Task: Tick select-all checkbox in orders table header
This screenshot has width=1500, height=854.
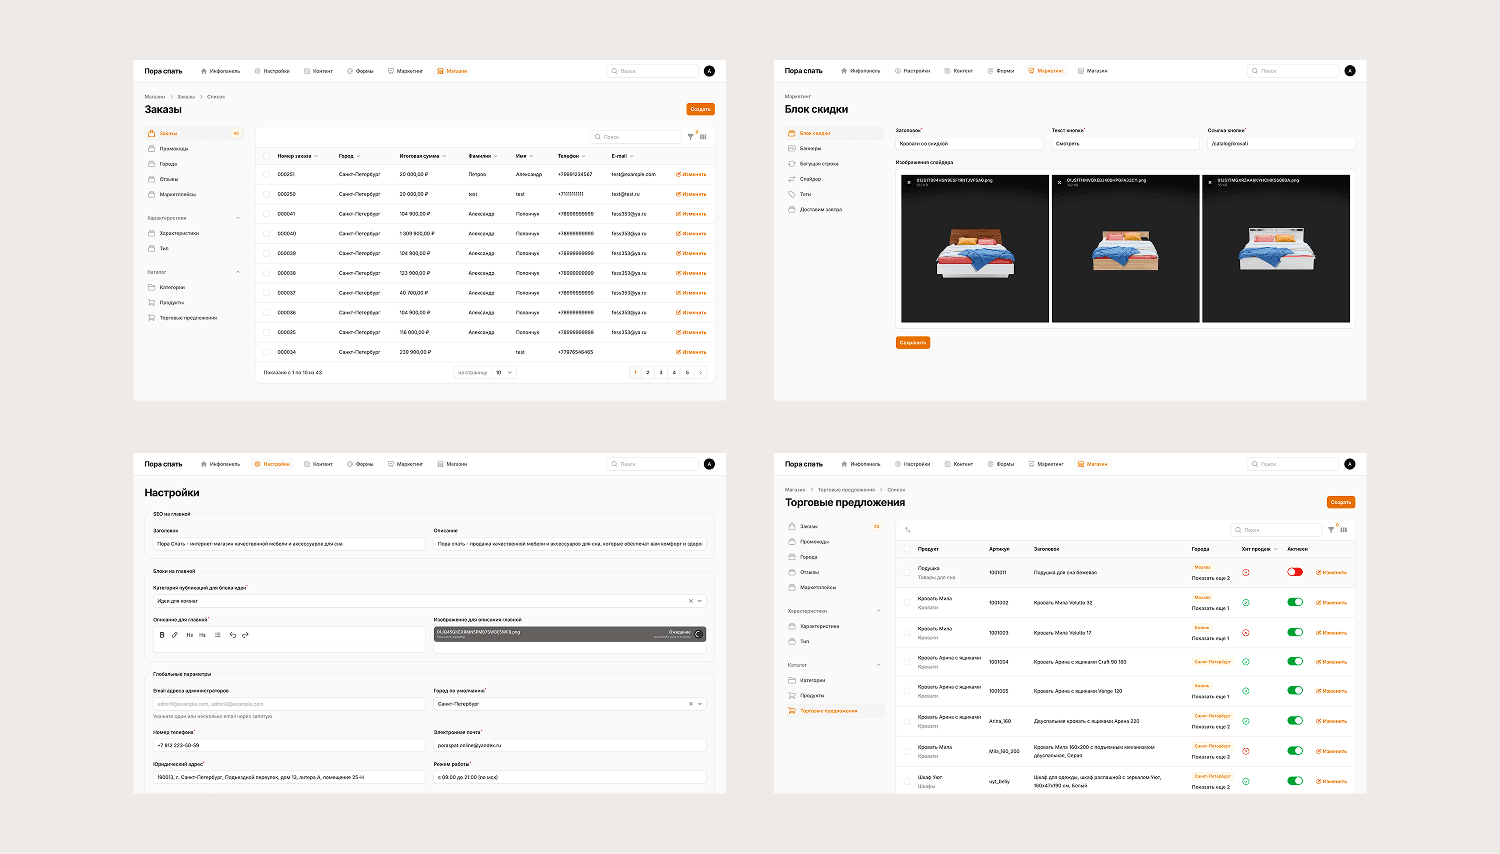Action: 267,156
